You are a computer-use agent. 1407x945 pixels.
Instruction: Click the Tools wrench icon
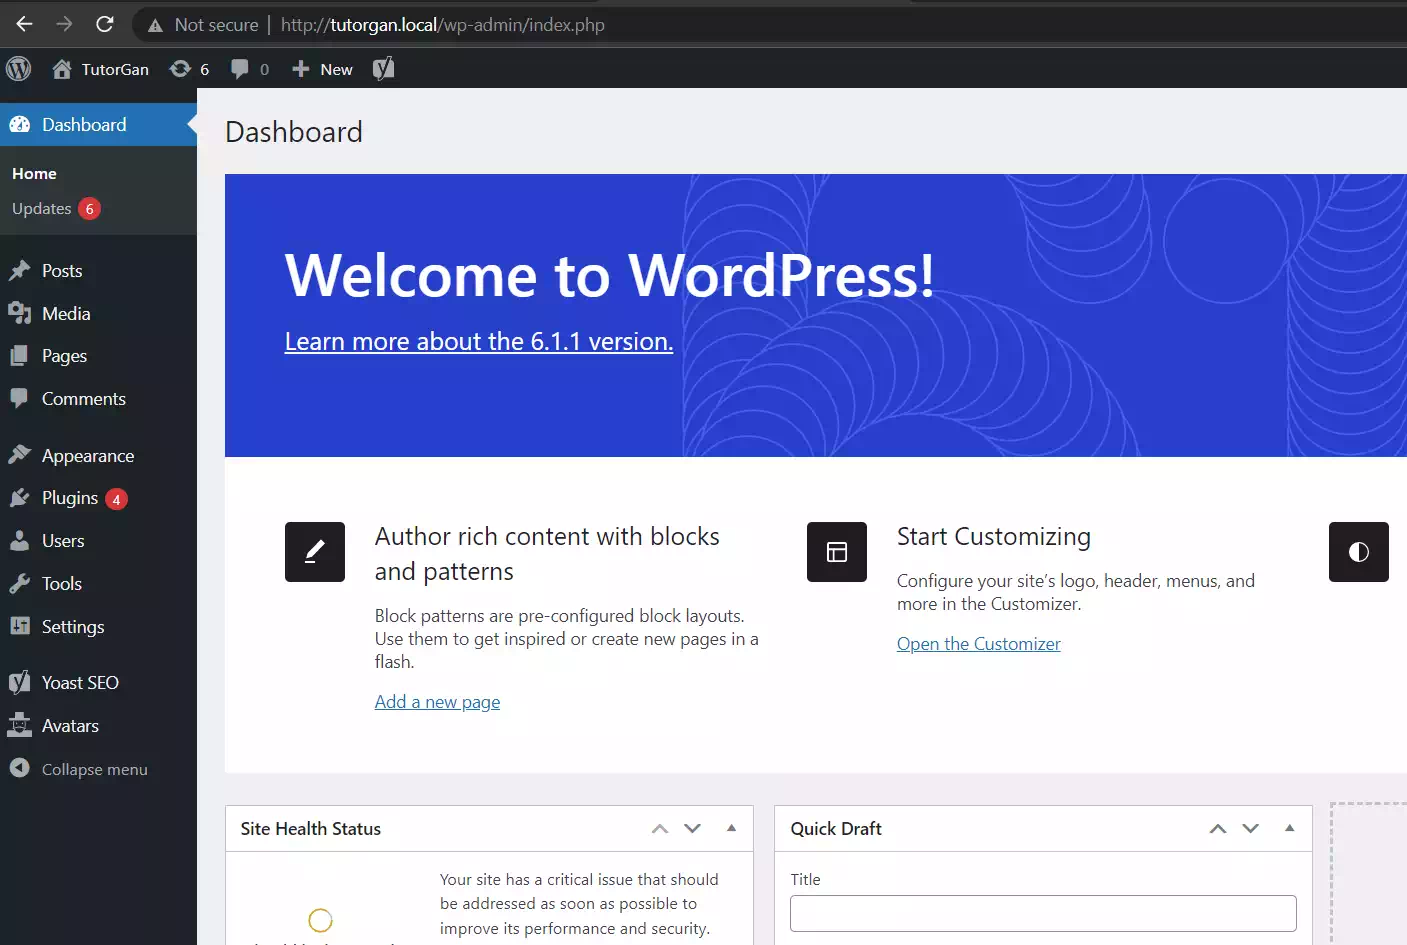pyautogui.click(x=20, y=584)
